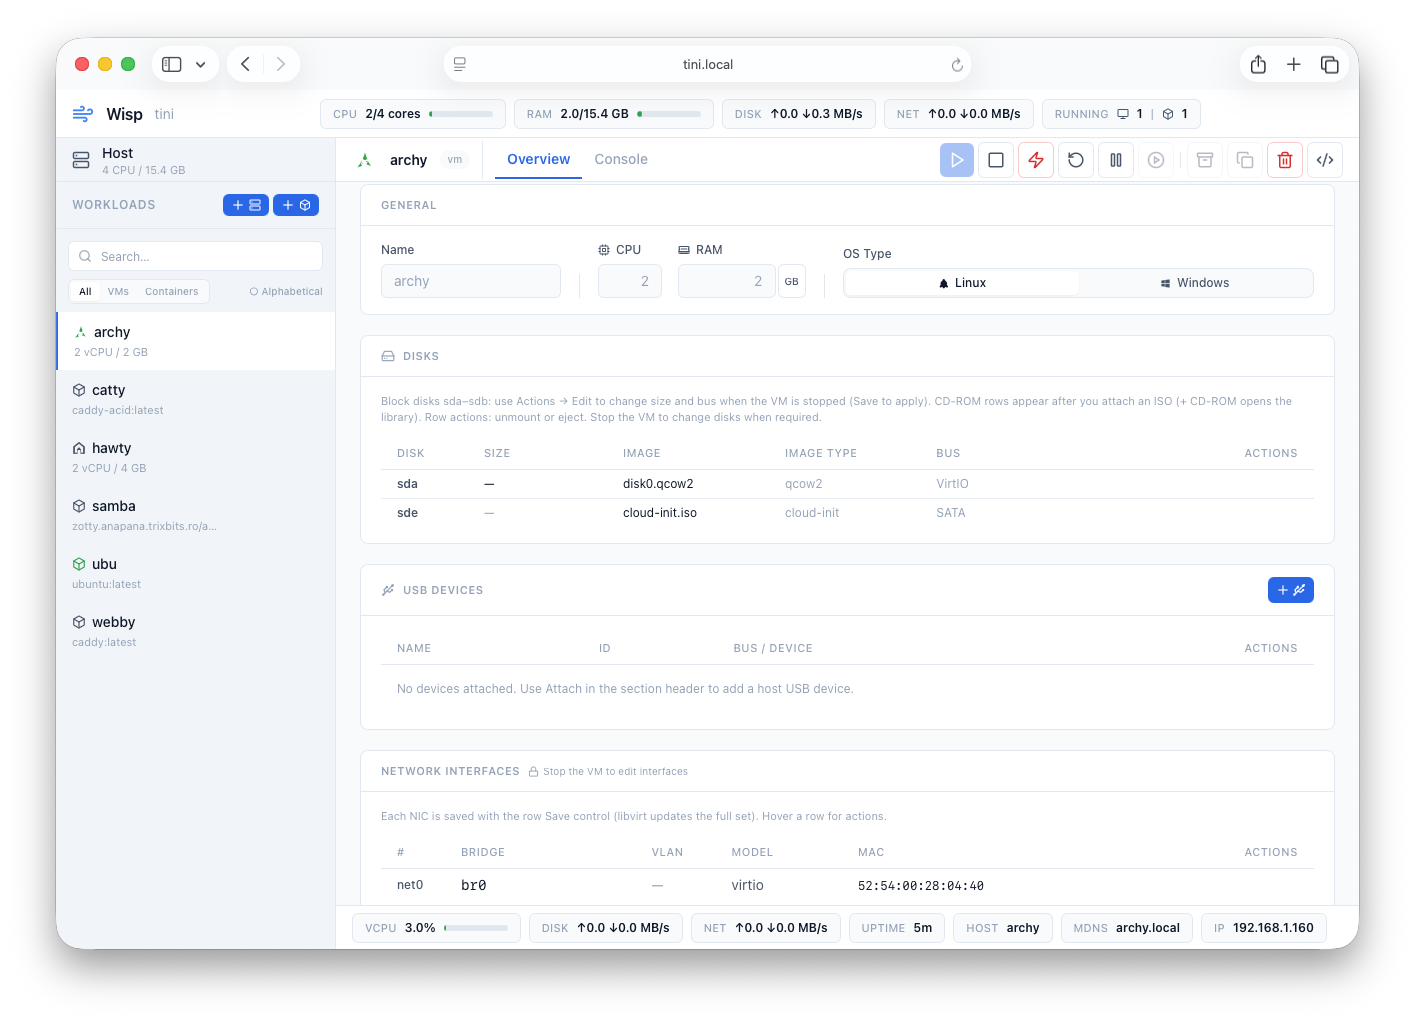Click the Wisp wind logo icon

[83, 114]
